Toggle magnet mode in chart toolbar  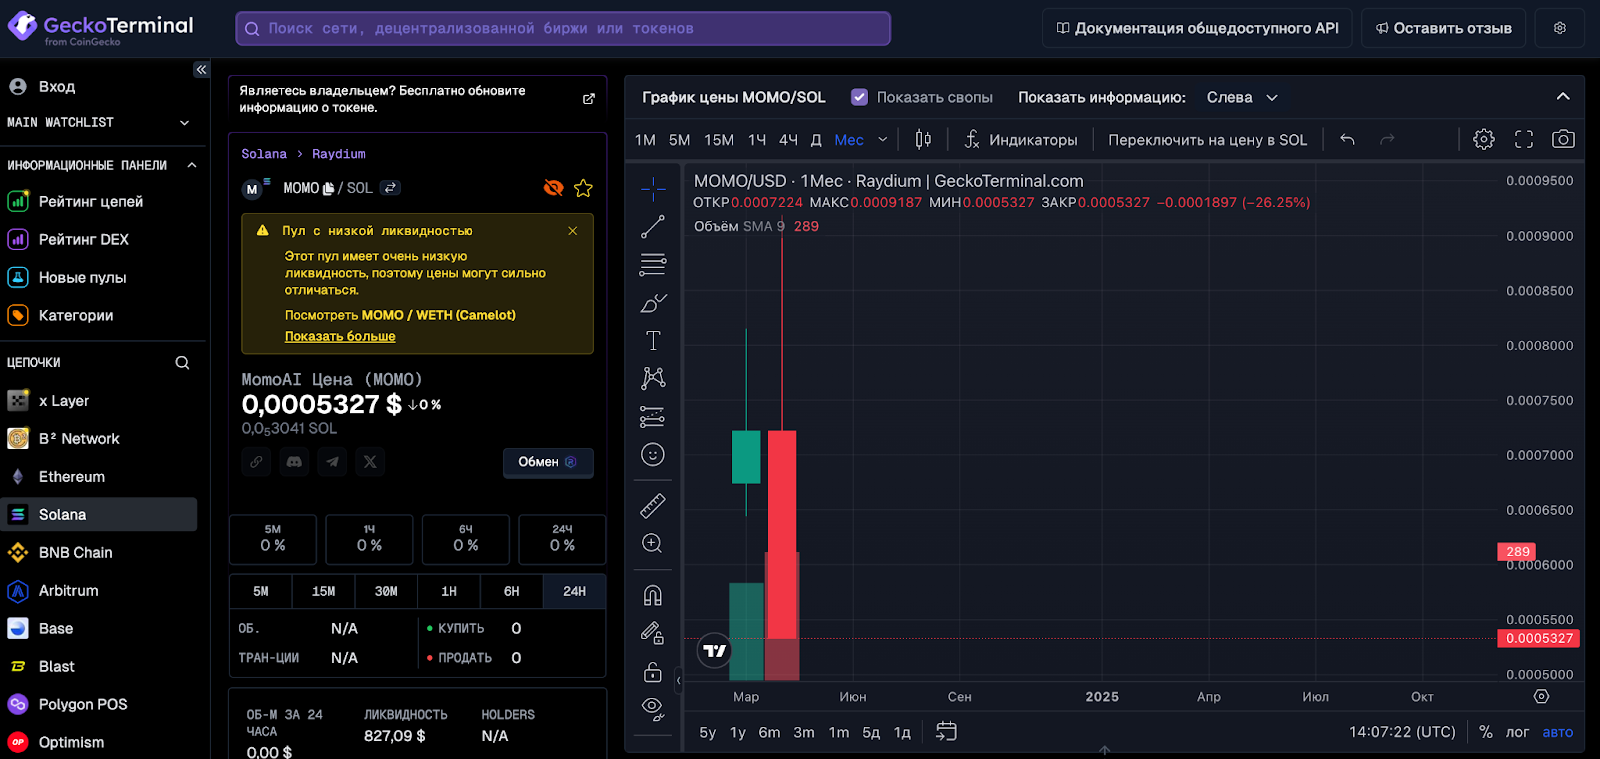pyautogui.click(x=653, y=596)
